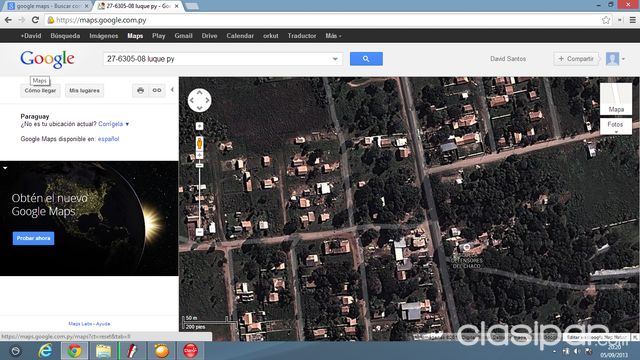Open the search suggestions dropdown arrow
Screen dimensions: 640x360
coord(335,59)
